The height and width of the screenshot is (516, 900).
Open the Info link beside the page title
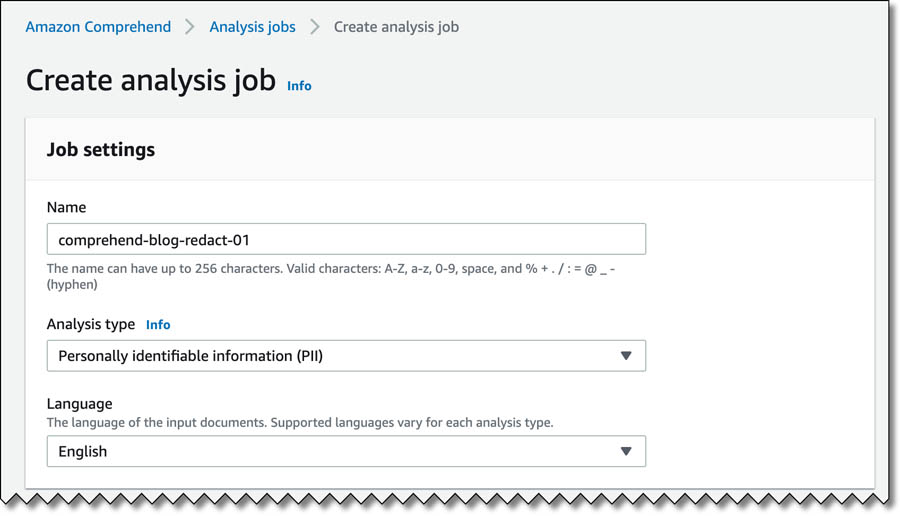[x=299, y=86]
